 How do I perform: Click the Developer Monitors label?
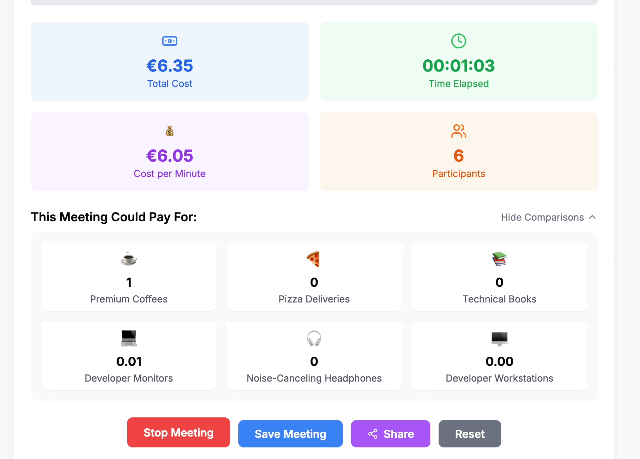pyautogui.click(x=129, y=378)
